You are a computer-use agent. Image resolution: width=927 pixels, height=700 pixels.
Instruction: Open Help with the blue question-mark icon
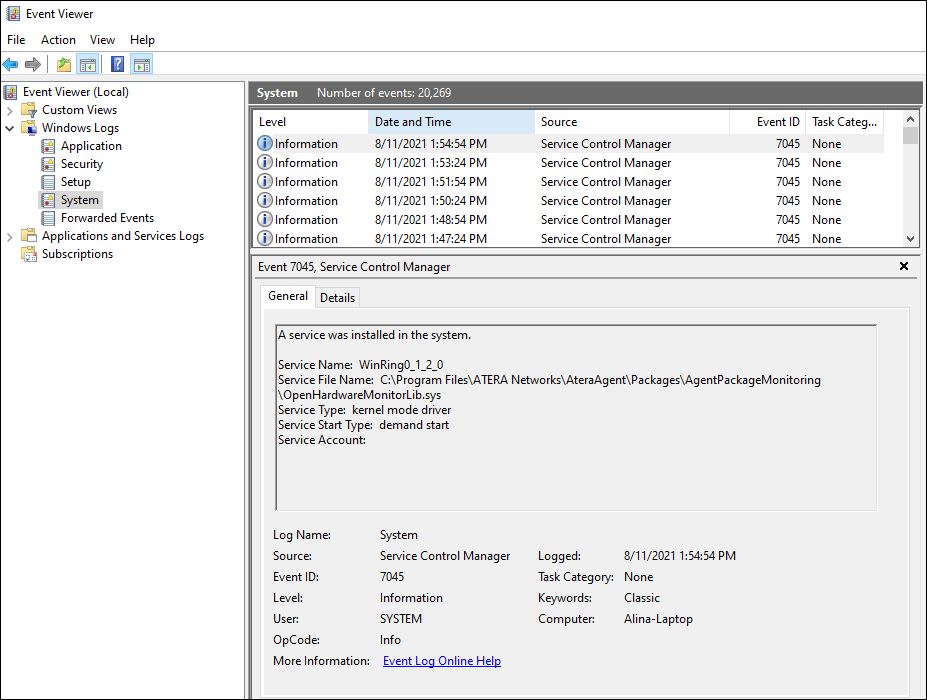click(x=118, y=64)
